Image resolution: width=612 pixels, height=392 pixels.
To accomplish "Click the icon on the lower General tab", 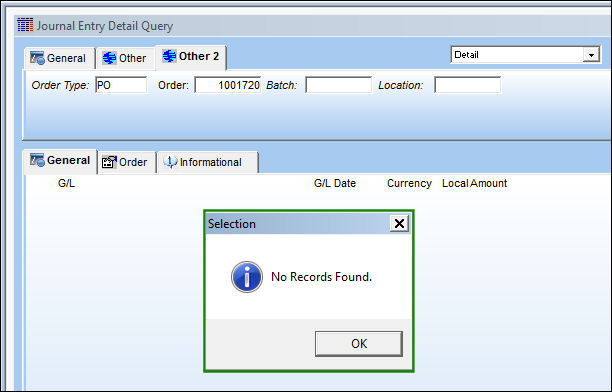I will click(37, 160).
